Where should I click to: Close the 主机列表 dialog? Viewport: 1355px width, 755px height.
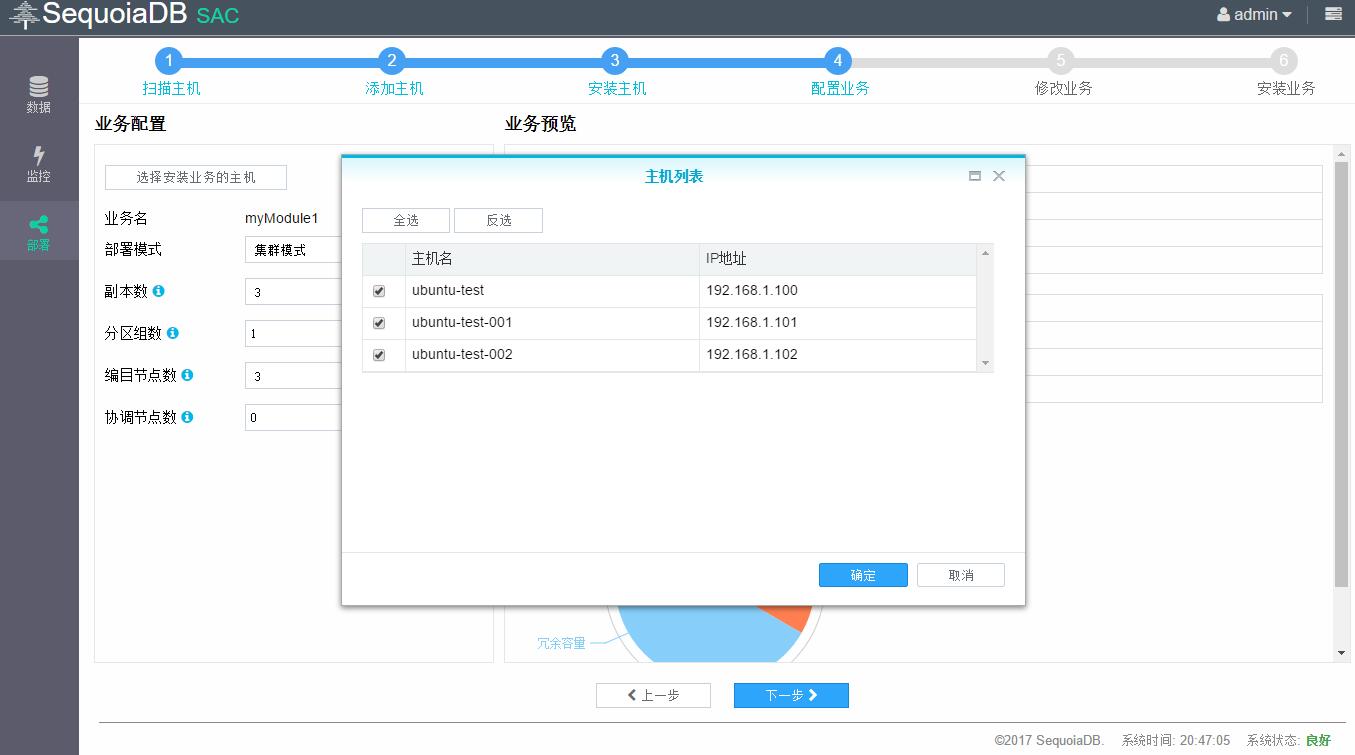click(x=998, y=176)
